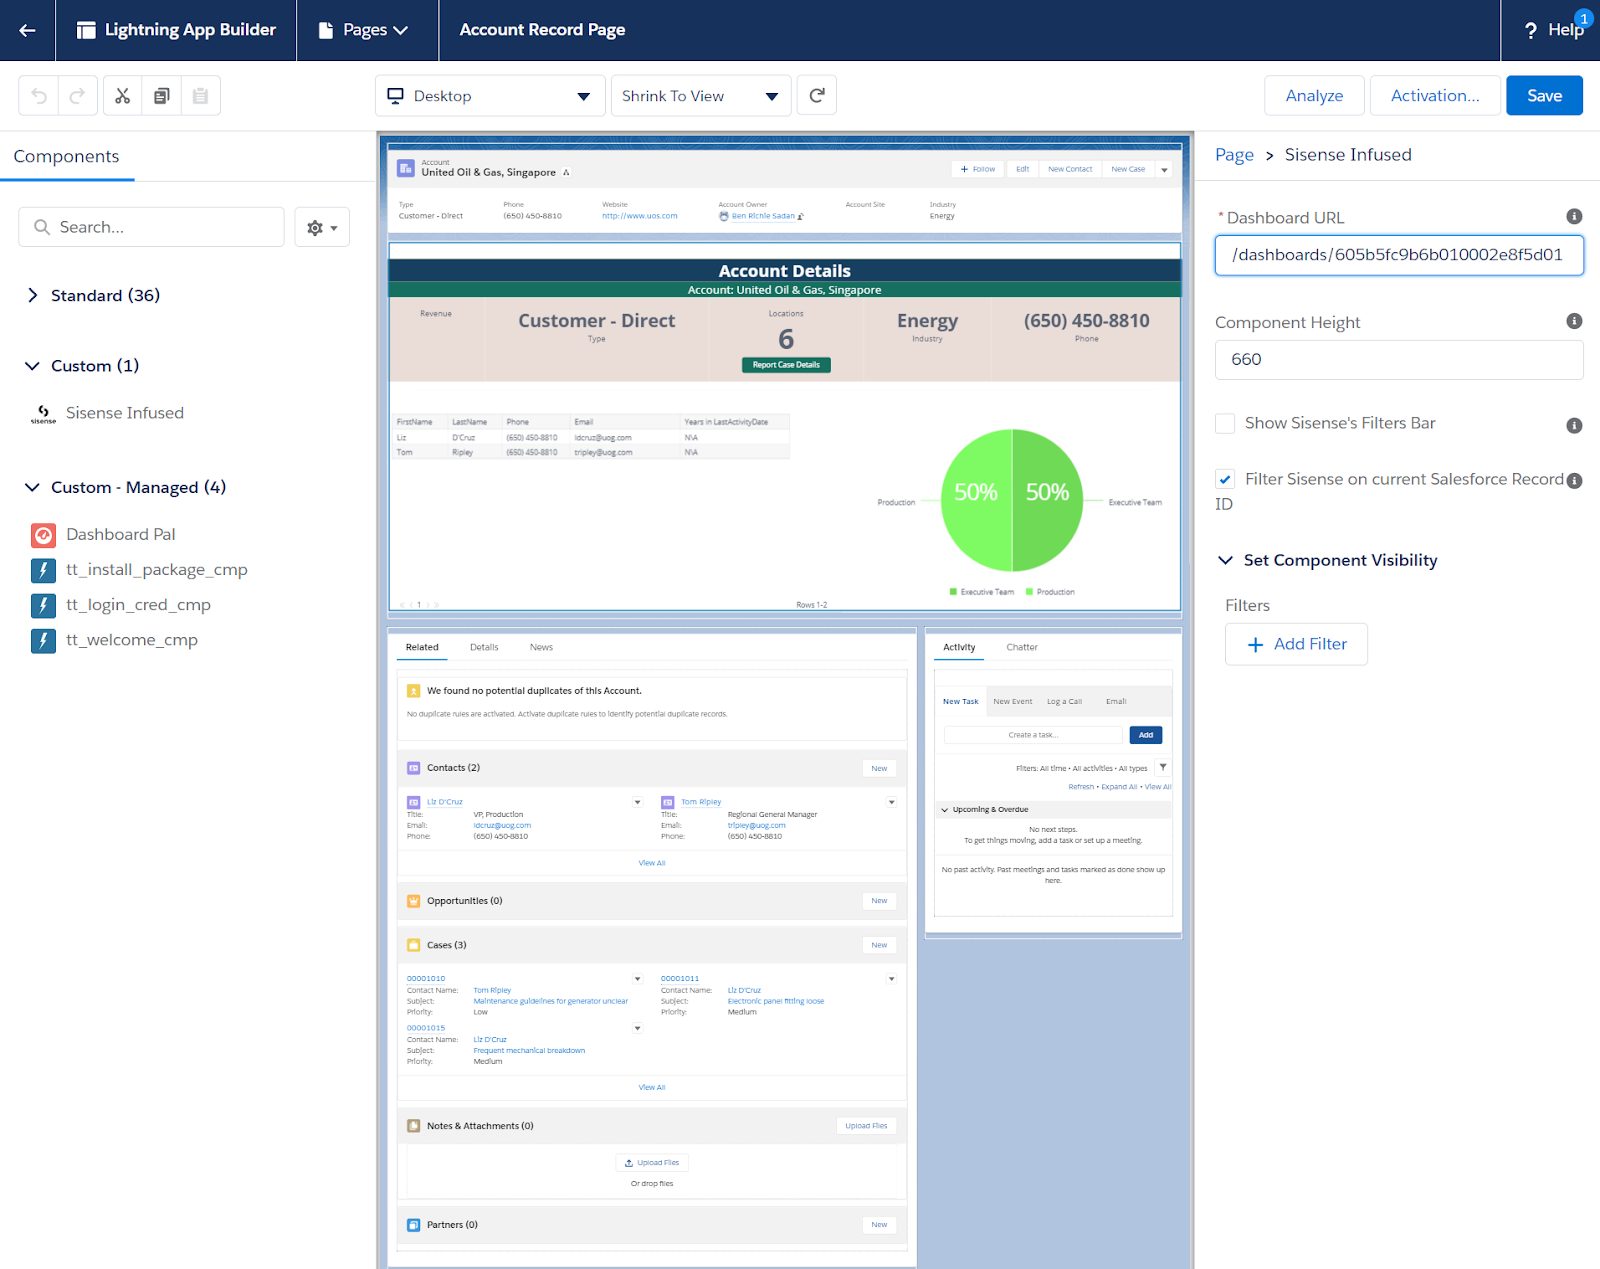Select tt_welcome_cmp lightning icon
This screenshot has height=1269, width=1600.
pos(43,640)
